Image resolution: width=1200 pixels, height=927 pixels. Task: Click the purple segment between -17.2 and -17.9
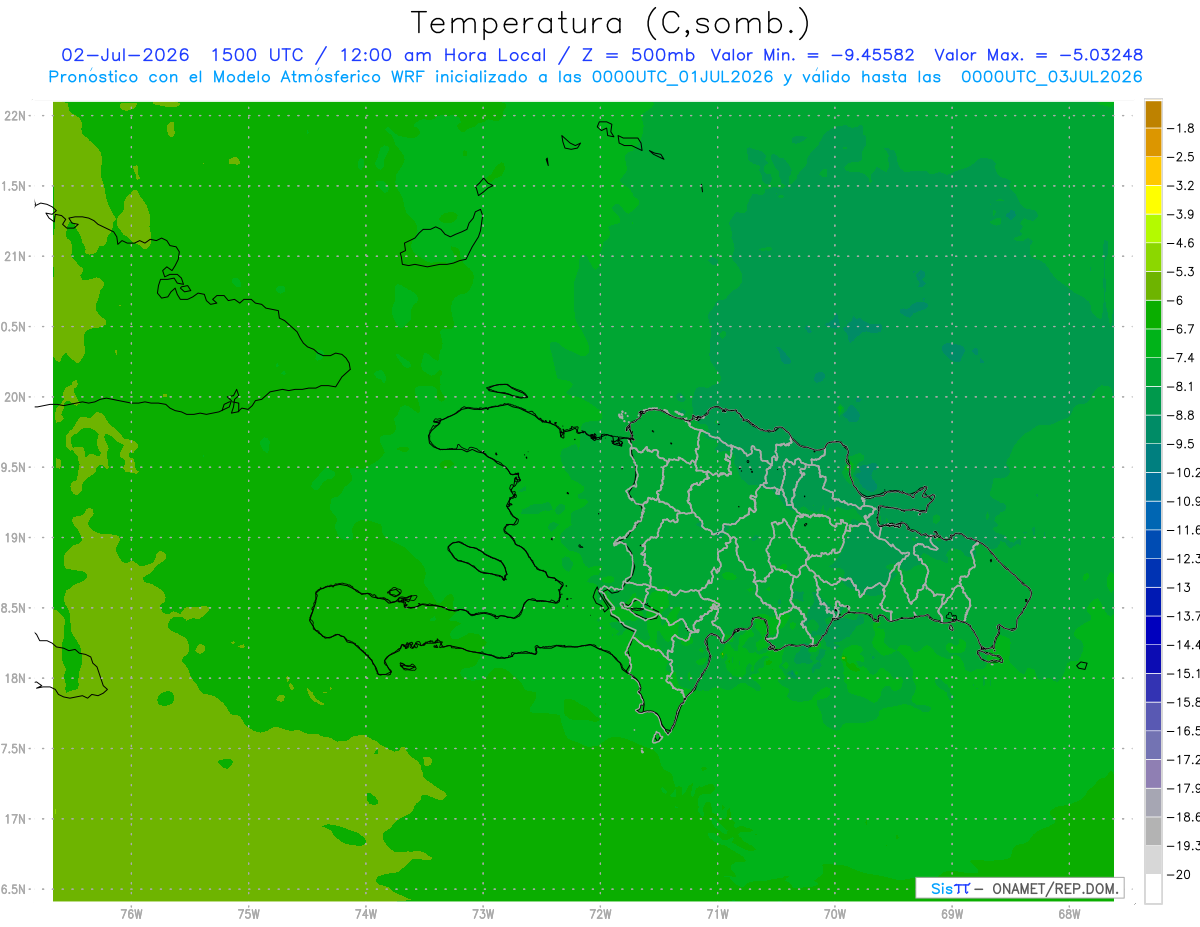1153,774
